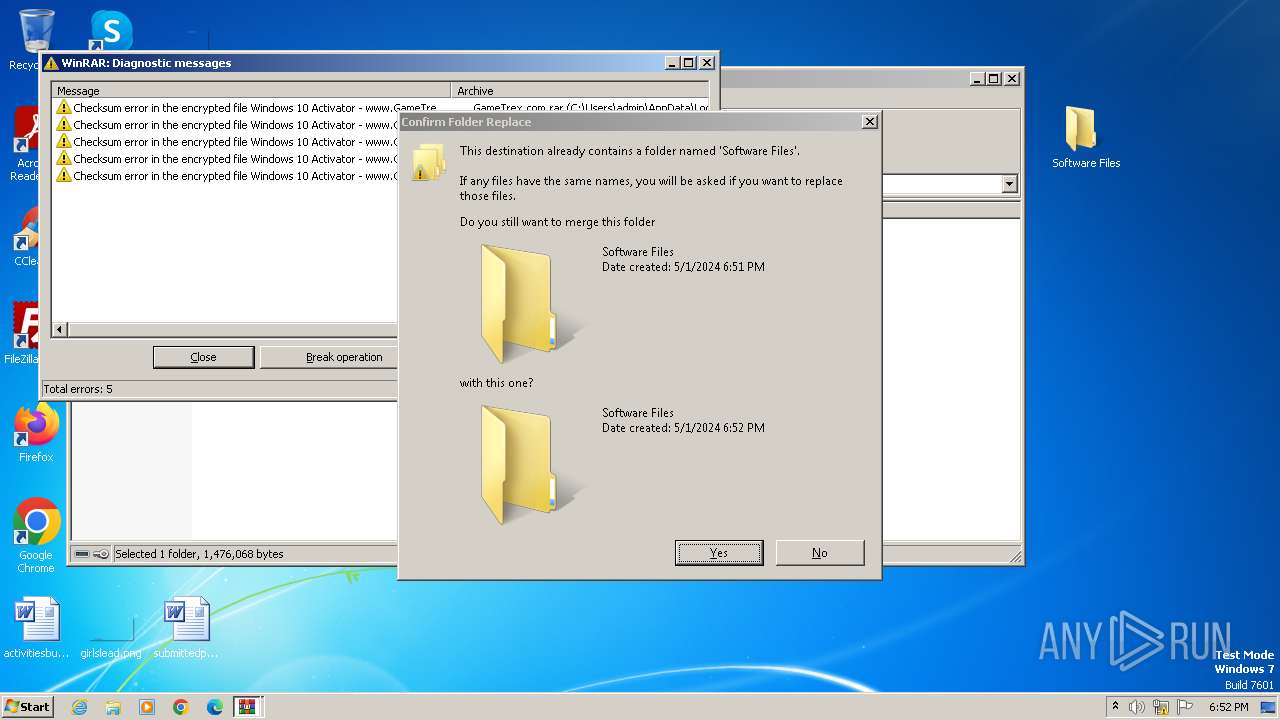Select the checksum error row ending in www.GameTre
Viewport: 1280px width, 720px height.
(x=245, y=108)
